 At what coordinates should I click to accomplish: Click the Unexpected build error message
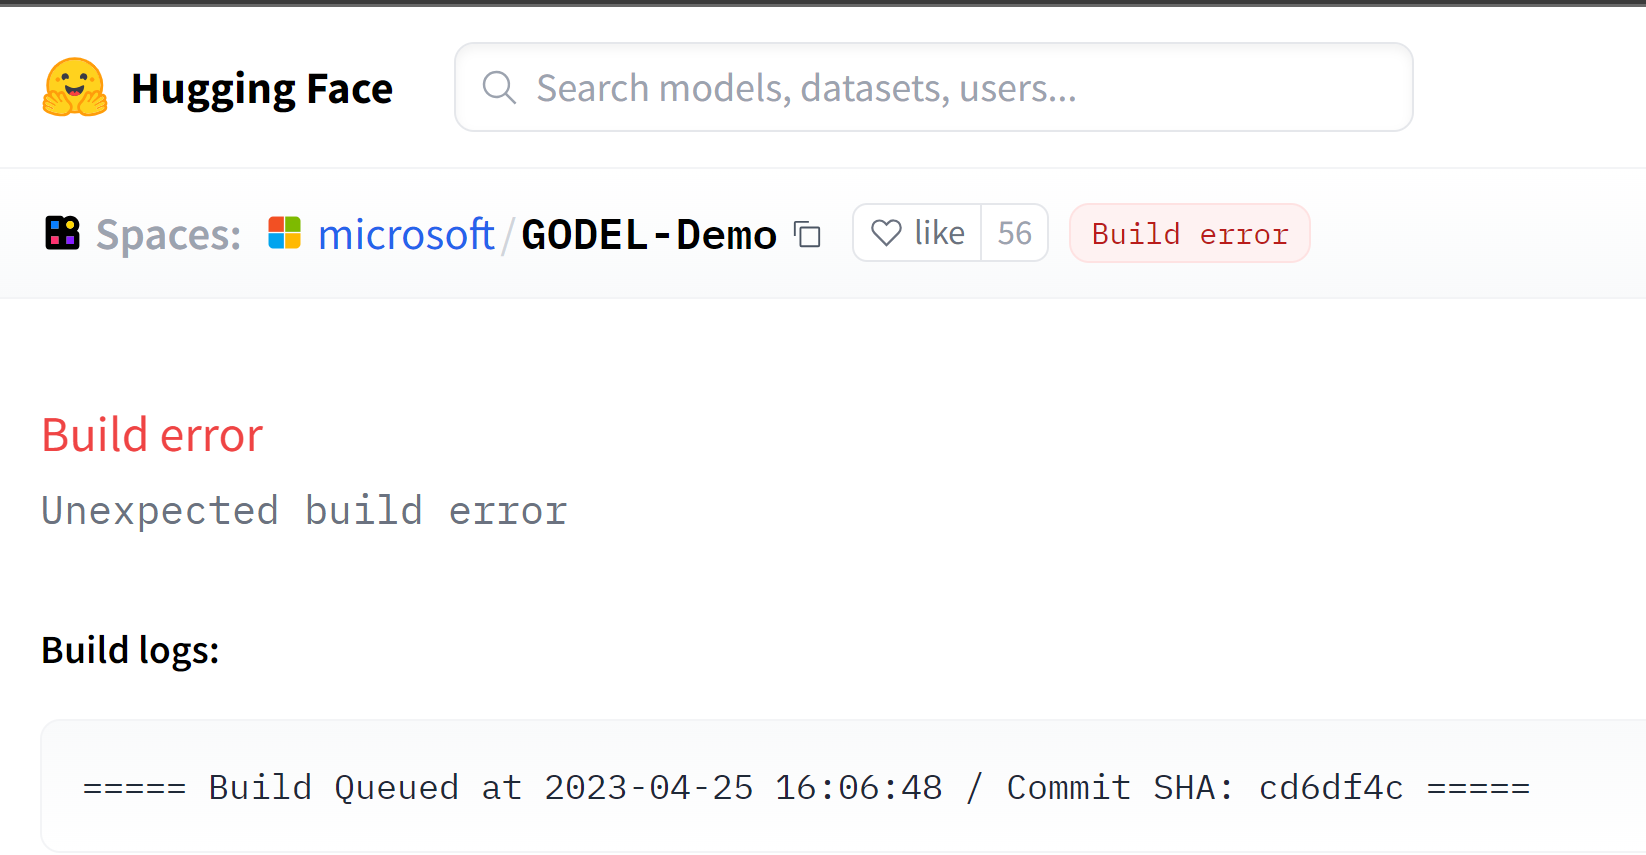click(x=303, y=510)
